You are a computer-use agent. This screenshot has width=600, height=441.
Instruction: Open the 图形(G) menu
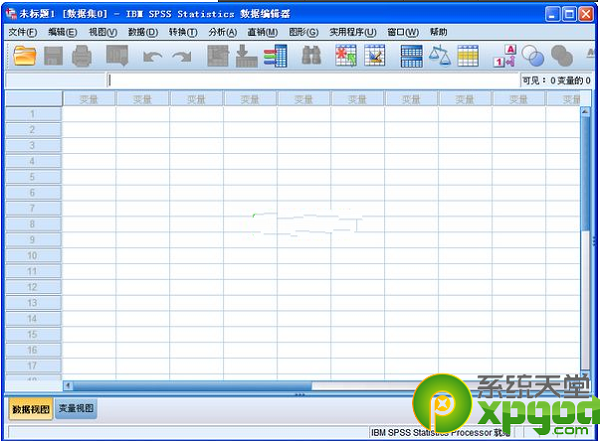pos(303,32)
